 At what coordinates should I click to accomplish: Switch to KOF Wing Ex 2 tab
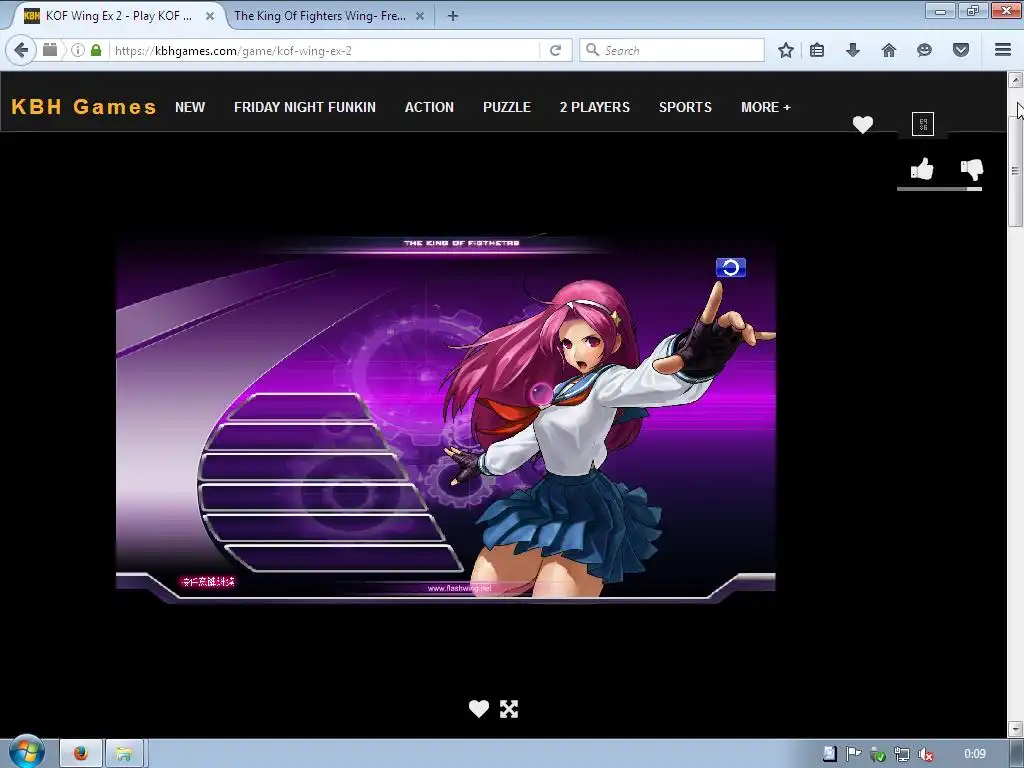click(x=118, y=16)
